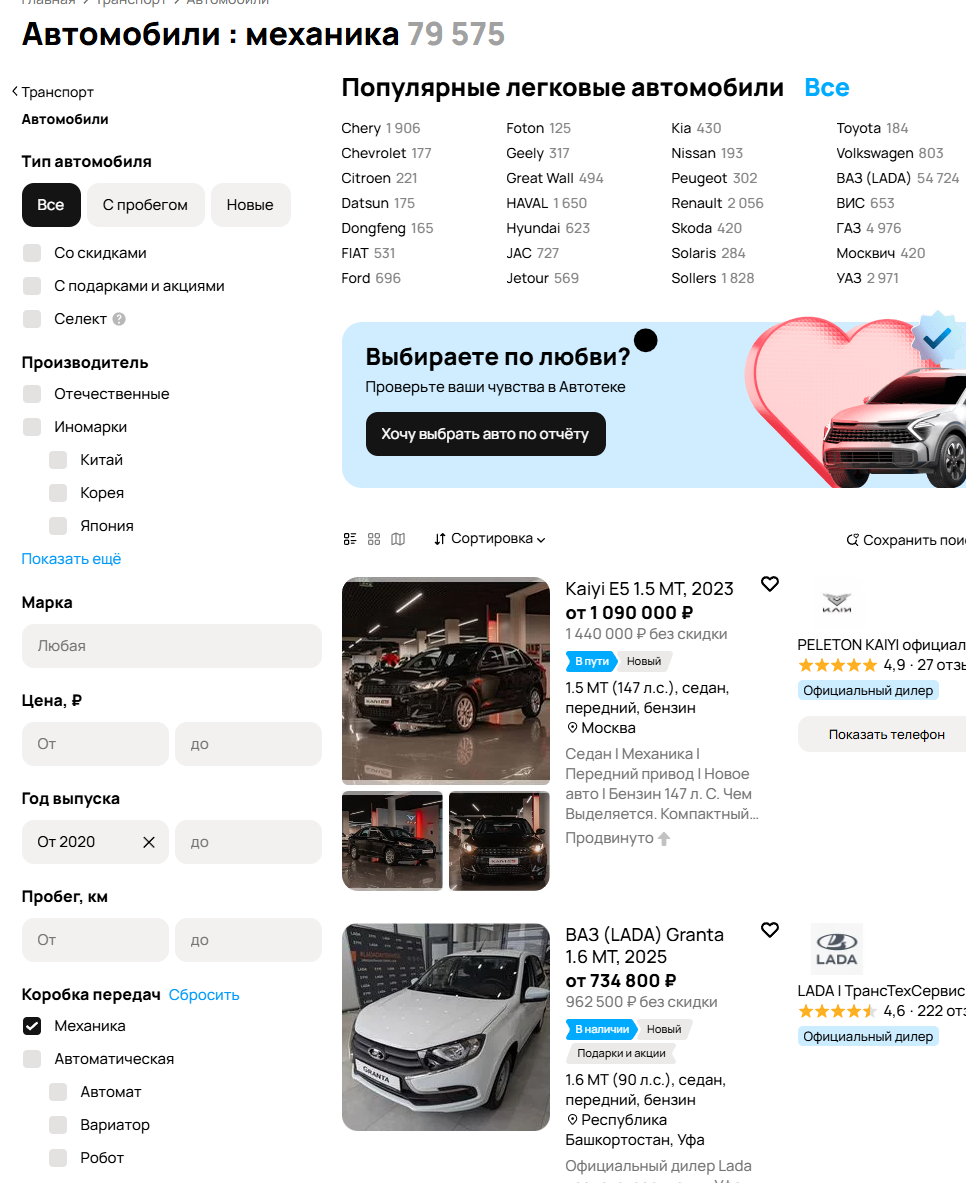Click the save search icon
The image size is (966, 1183).
pyautogui.click(x=852, y=540)
